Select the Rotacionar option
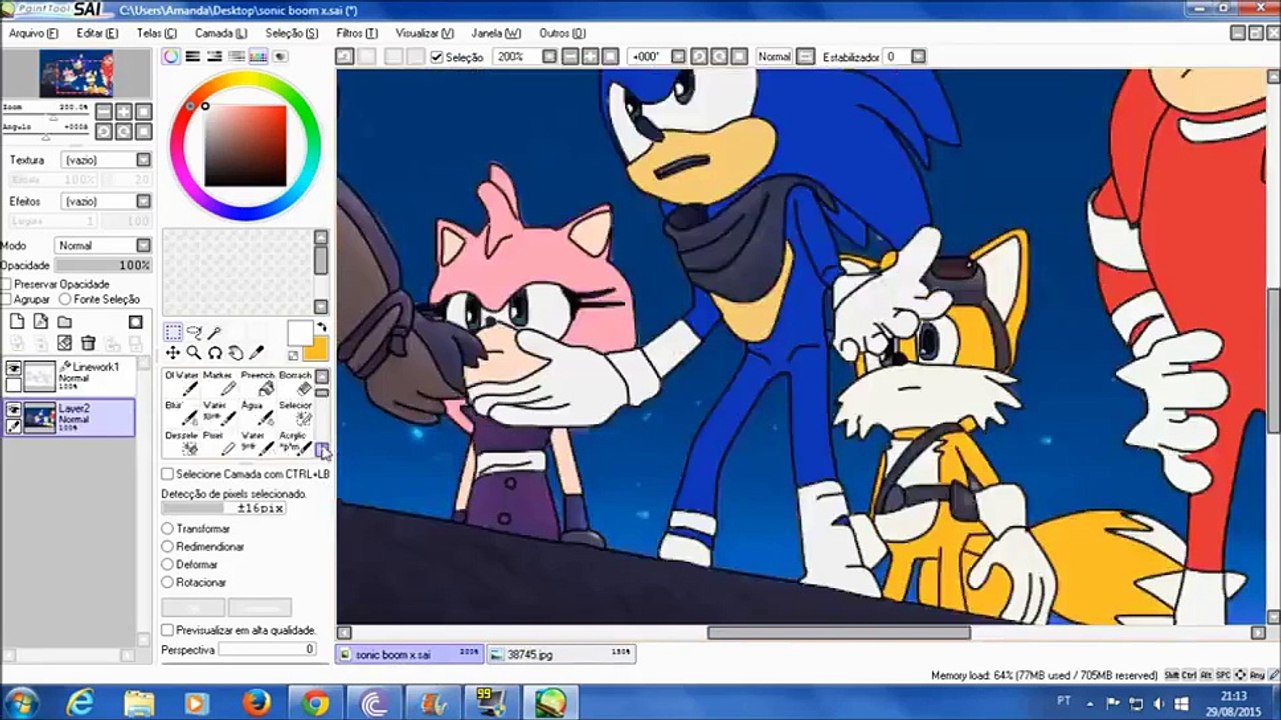The image size is (1281, 720). 168,582
